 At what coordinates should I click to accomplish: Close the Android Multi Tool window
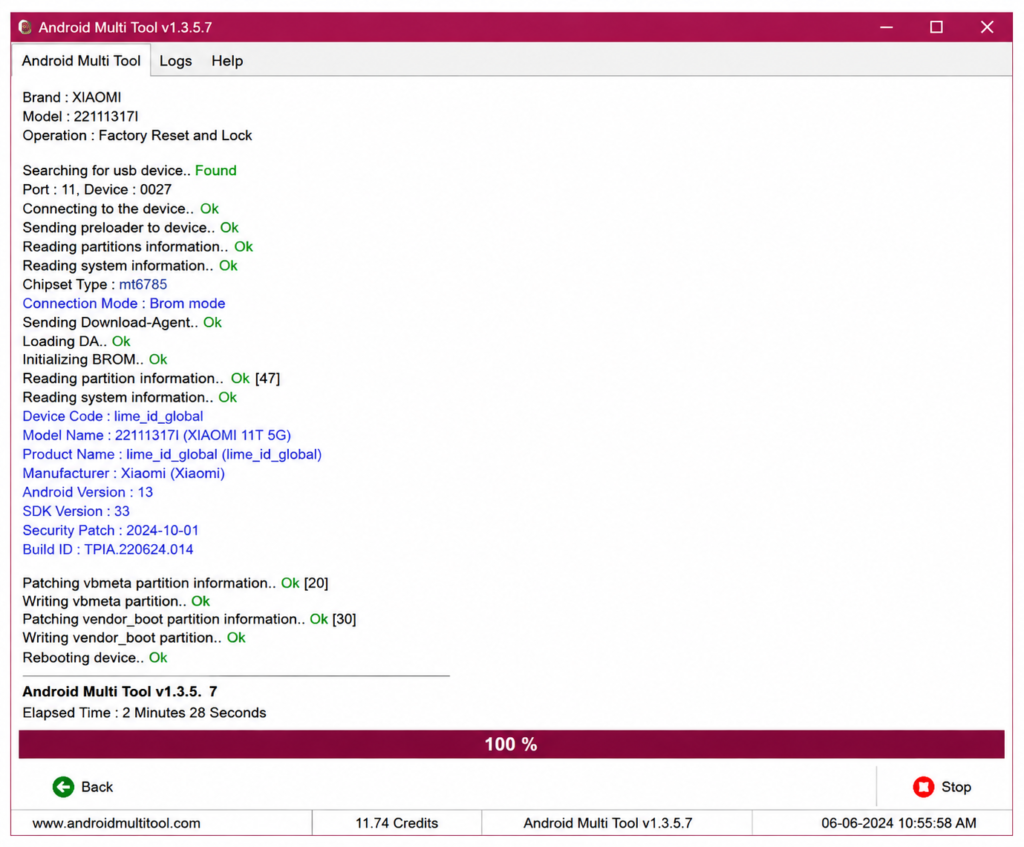coord(987,27)
